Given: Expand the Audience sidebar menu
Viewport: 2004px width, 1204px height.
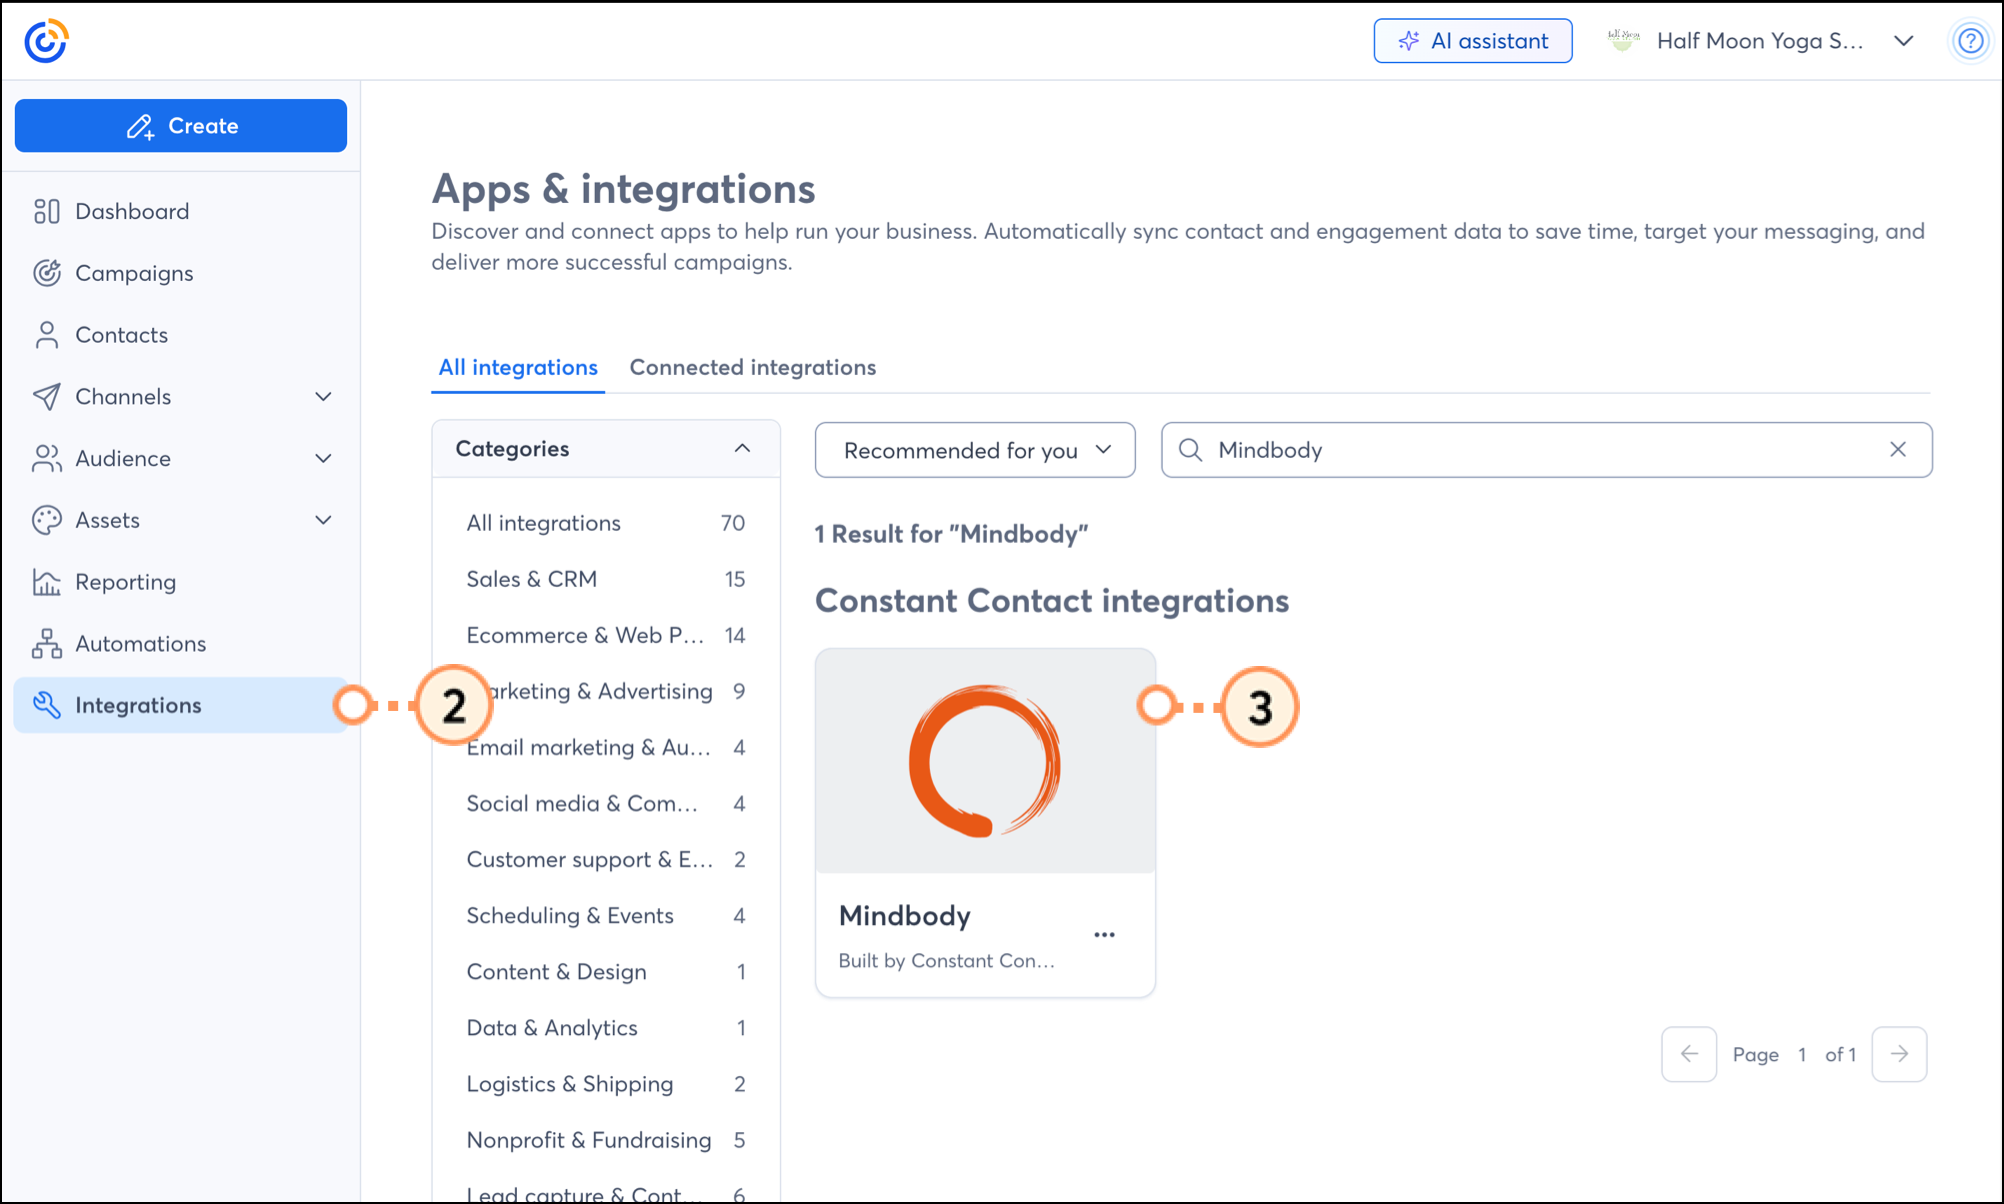Looking at the screenshot, I should coord(323,459).
